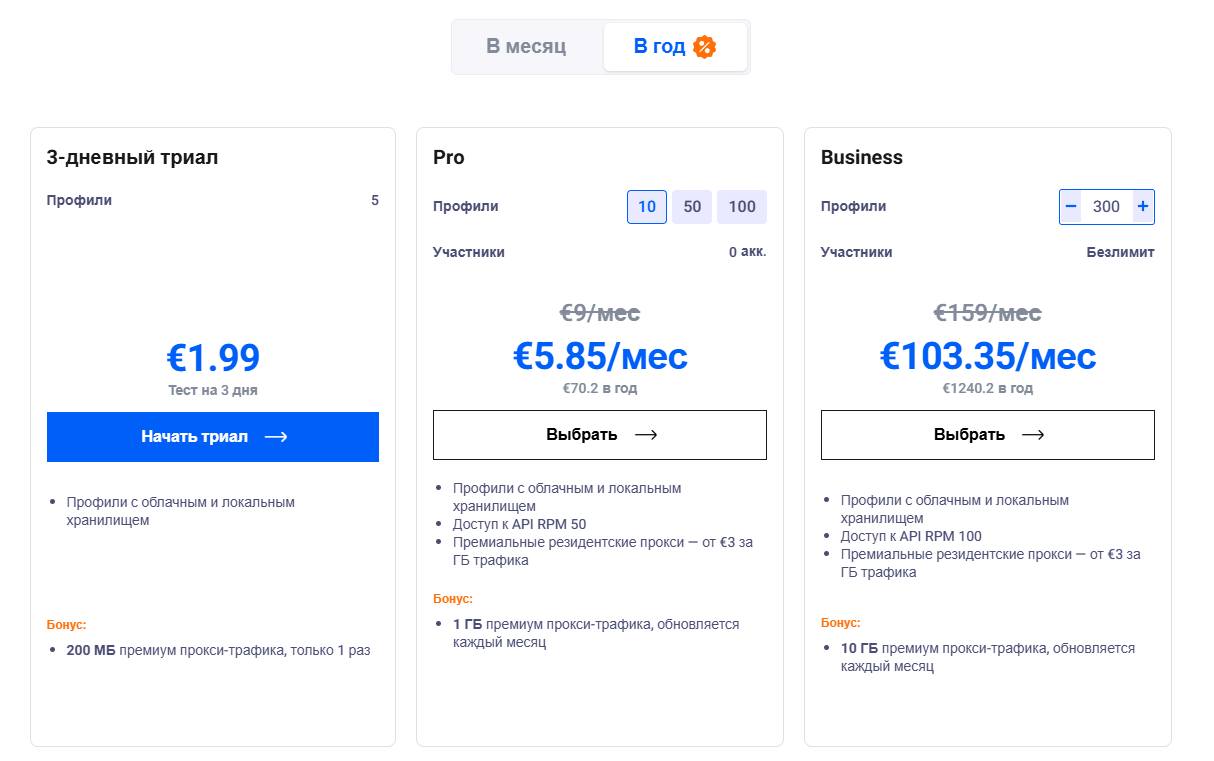Image resolution: width=1214 pixels, height=761 pixels.
Task: Click arrow icon in Pro "Выбрать" button
Action: pos(646,435)
